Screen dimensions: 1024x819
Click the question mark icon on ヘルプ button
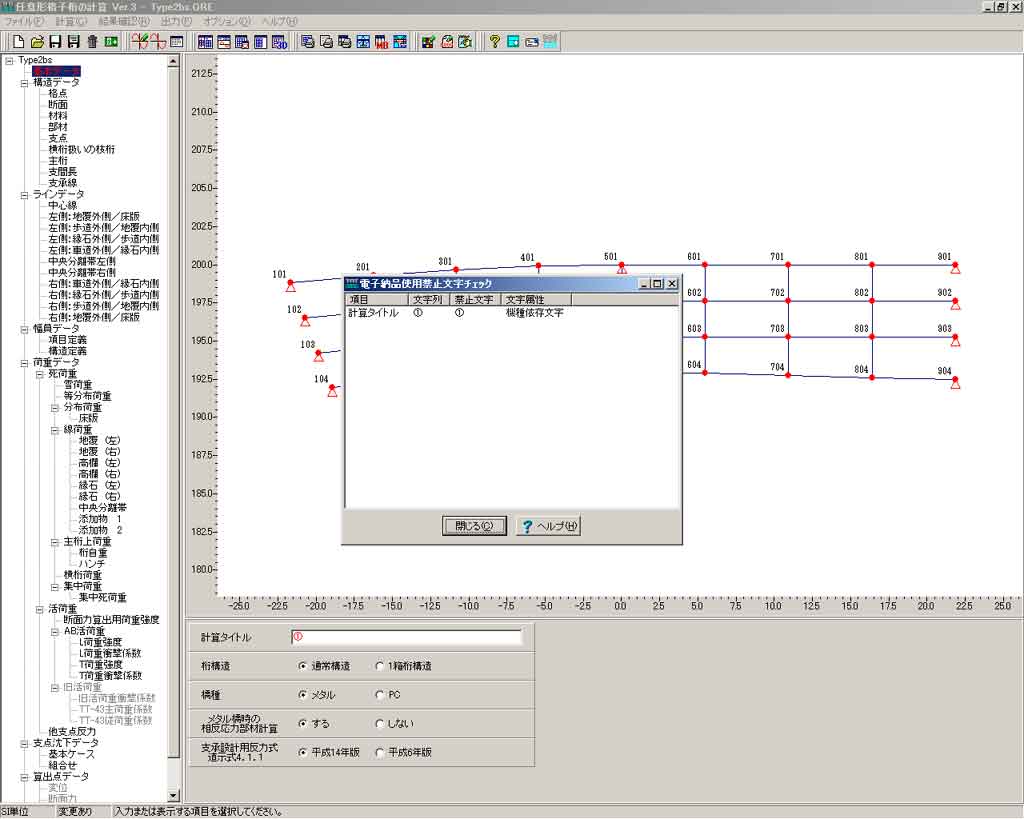(x=527, y=526)
